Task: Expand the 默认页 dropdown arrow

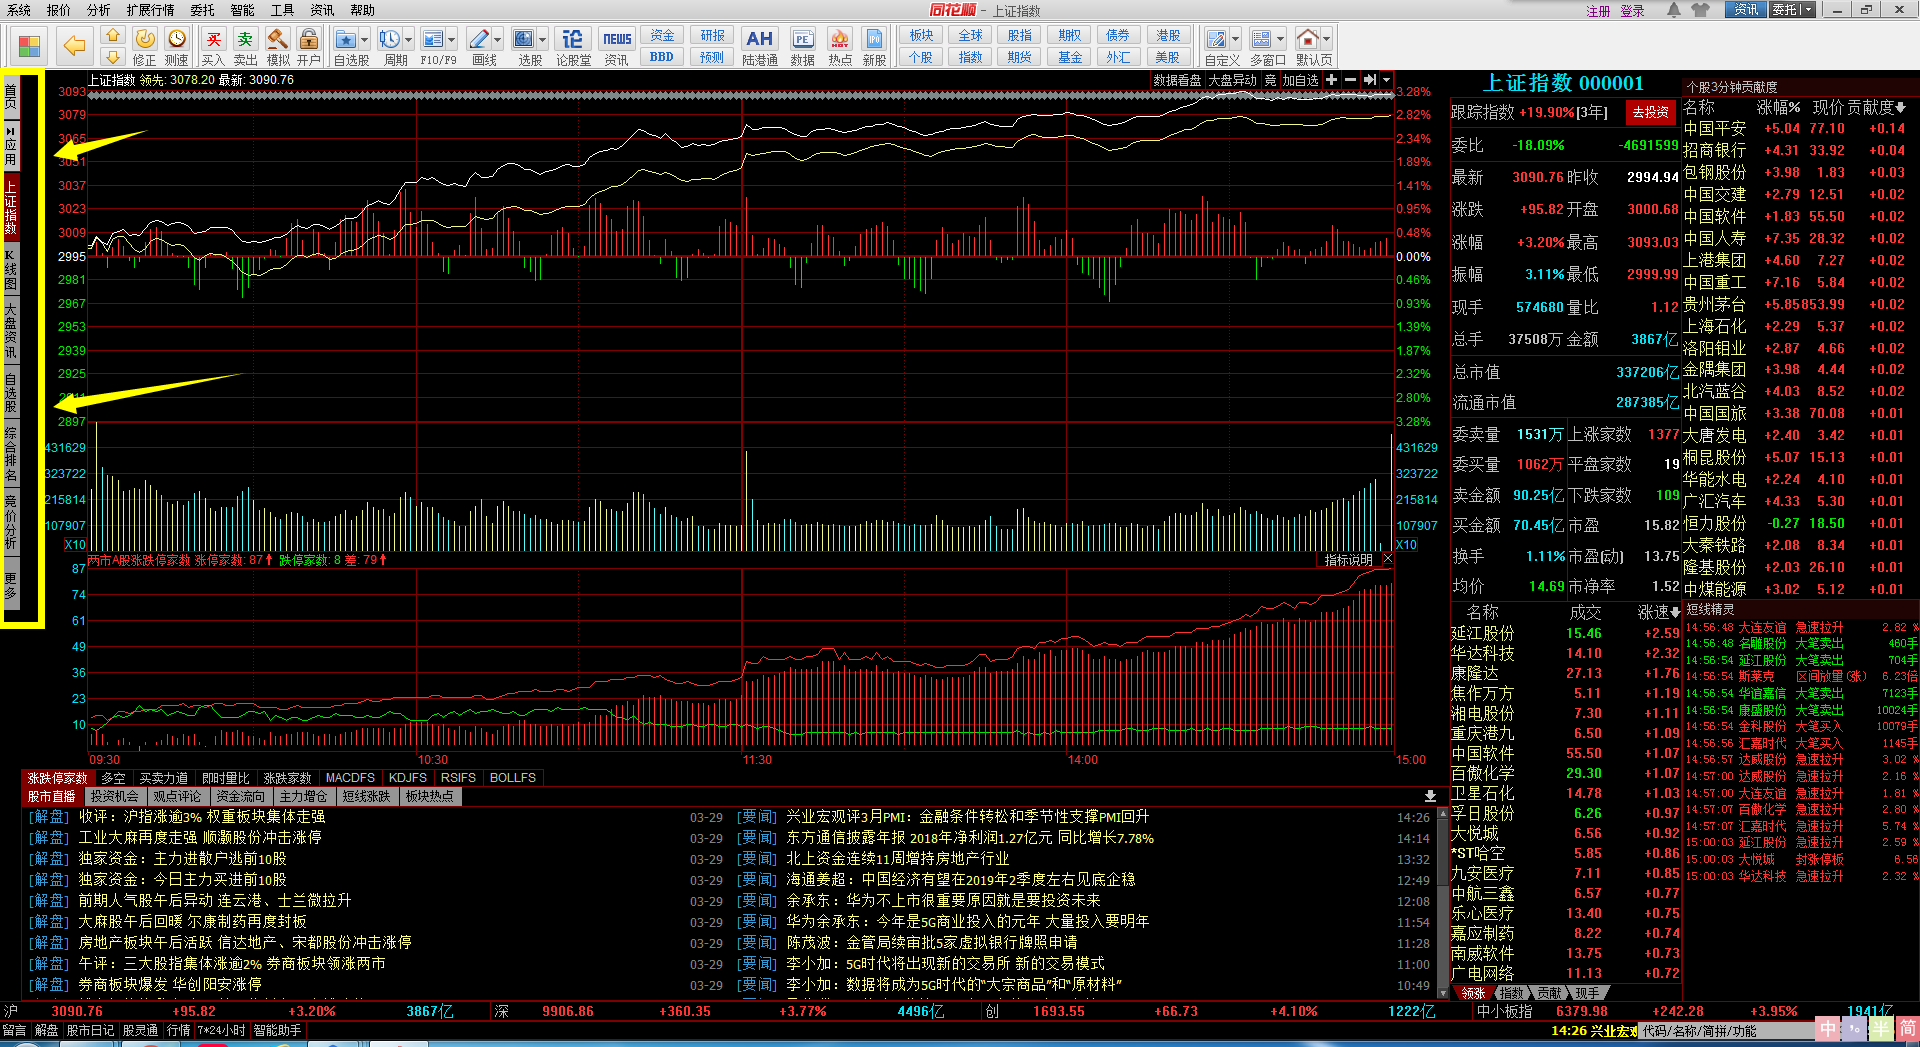Action: click(x=1327, y=40)
